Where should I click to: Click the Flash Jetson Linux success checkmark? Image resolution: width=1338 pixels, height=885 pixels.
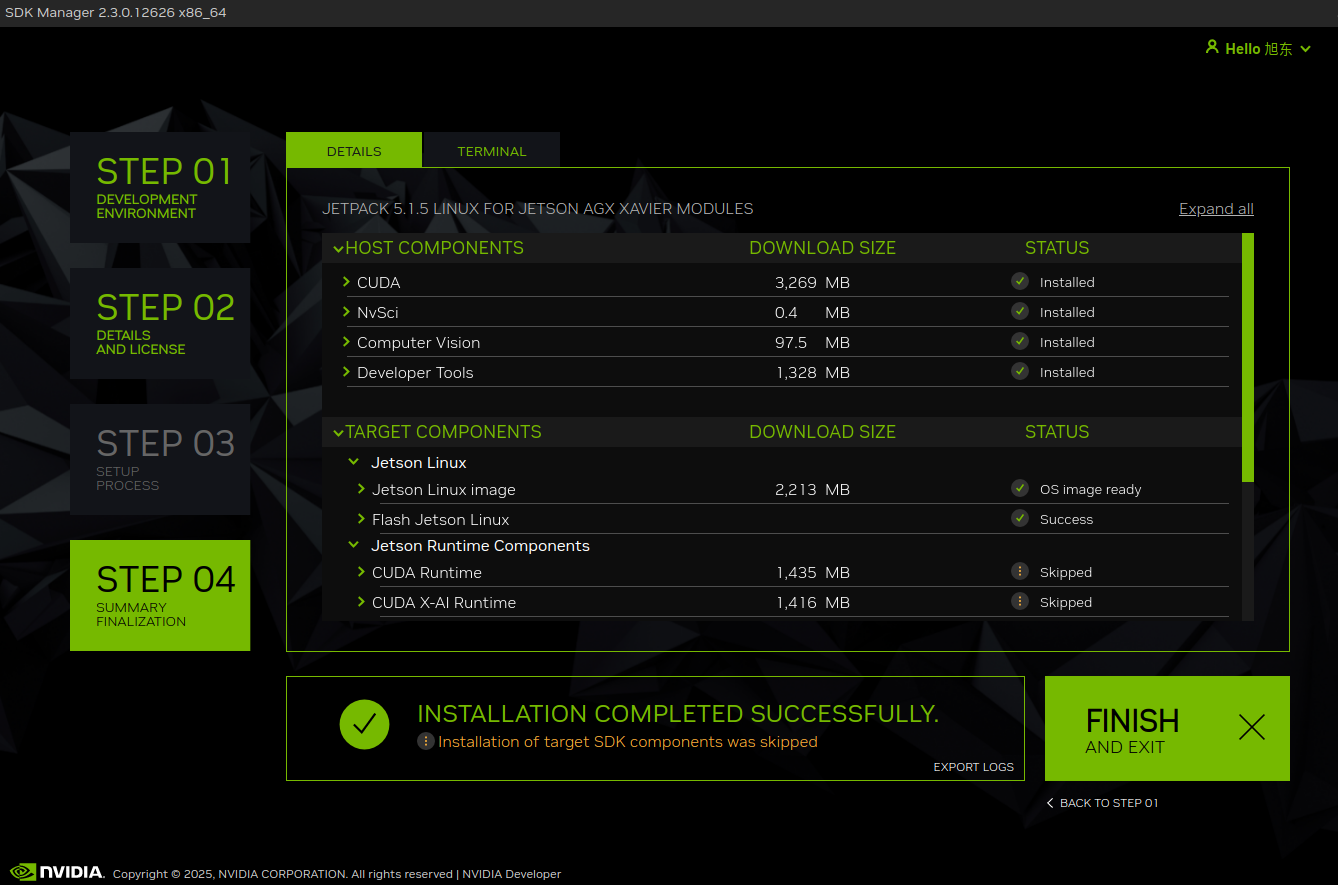1019,518
